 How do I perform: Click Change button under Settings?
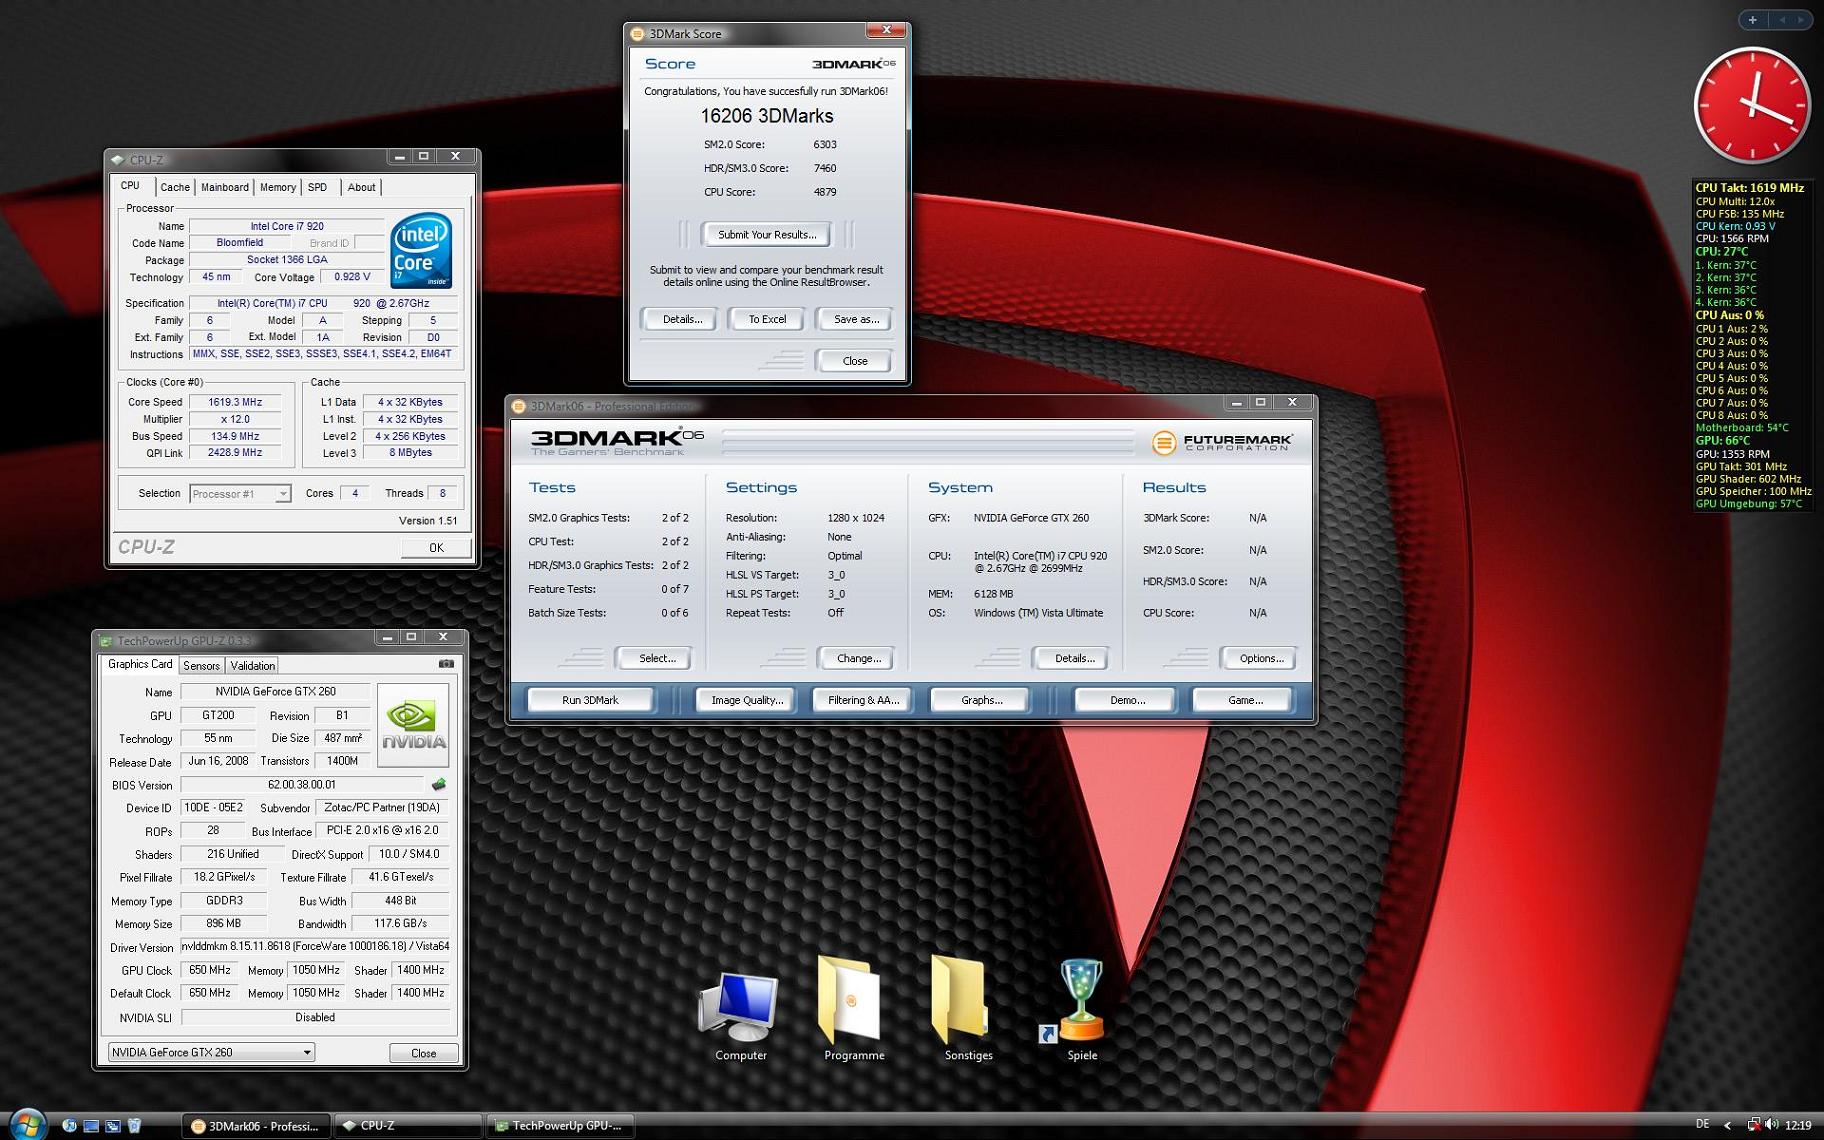(x=858, y=658)
